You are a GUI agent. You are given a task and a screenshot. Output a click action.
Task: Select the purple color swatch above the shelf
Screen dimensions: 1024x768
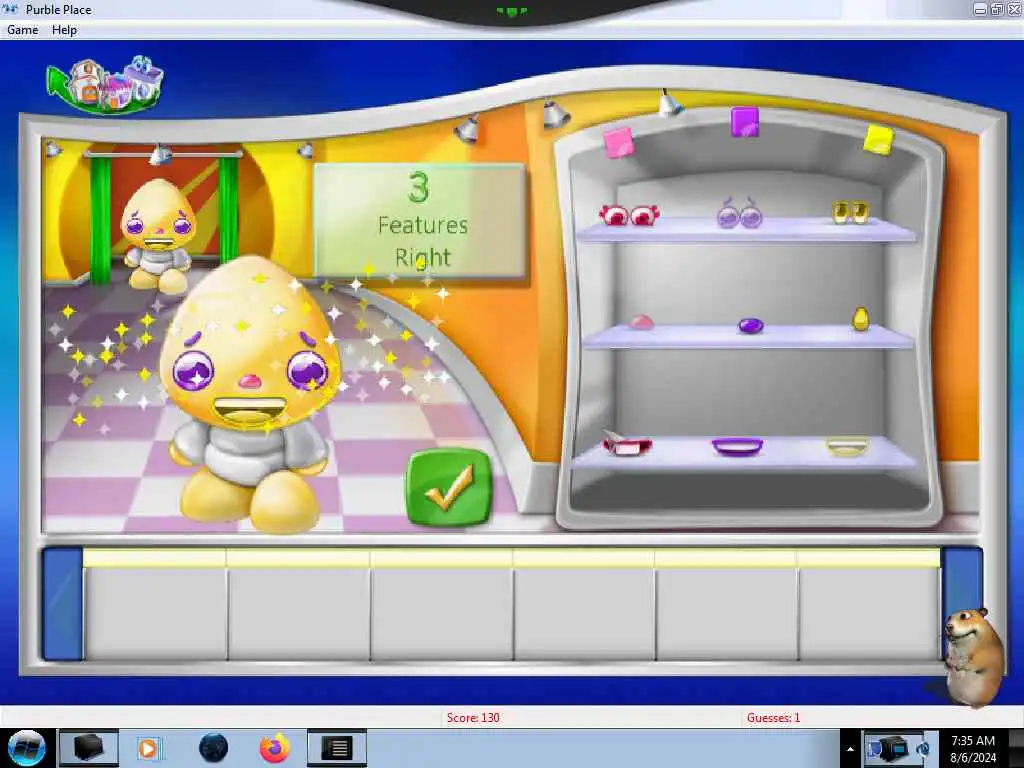[x=744, y=122]
